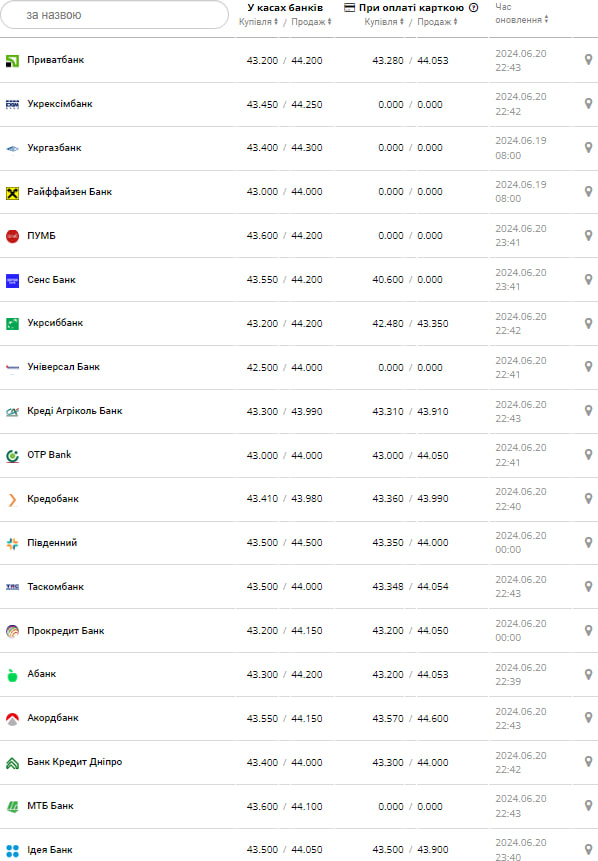Click the Ідея Банк blue dots logo
This screenshot has height=861, width=598.
pyautogui.click(x=12, y=851)
